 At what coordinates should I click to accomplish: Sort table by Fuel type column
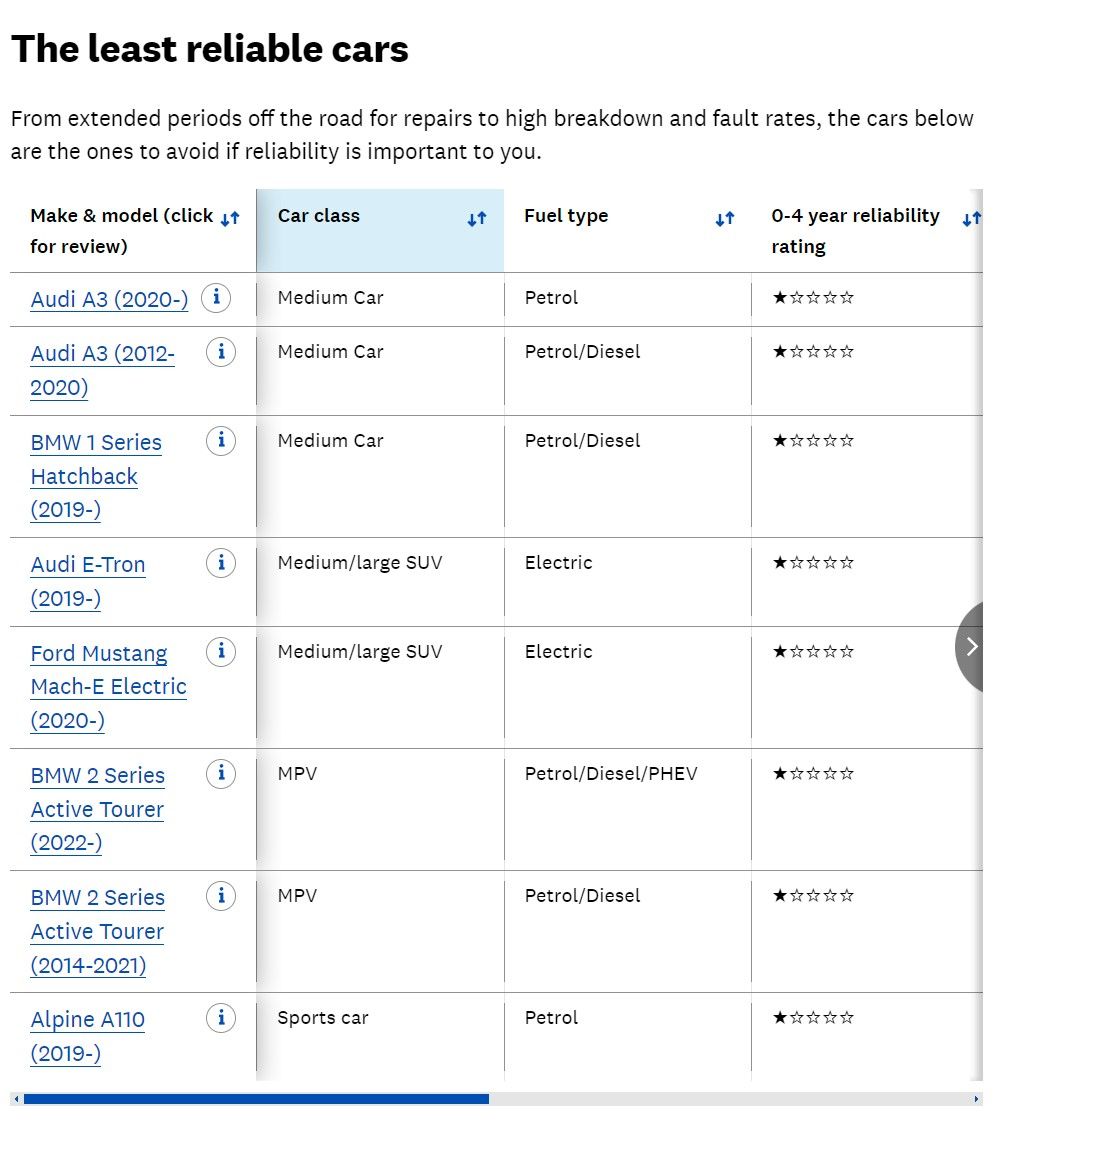(x=725, y=218)
